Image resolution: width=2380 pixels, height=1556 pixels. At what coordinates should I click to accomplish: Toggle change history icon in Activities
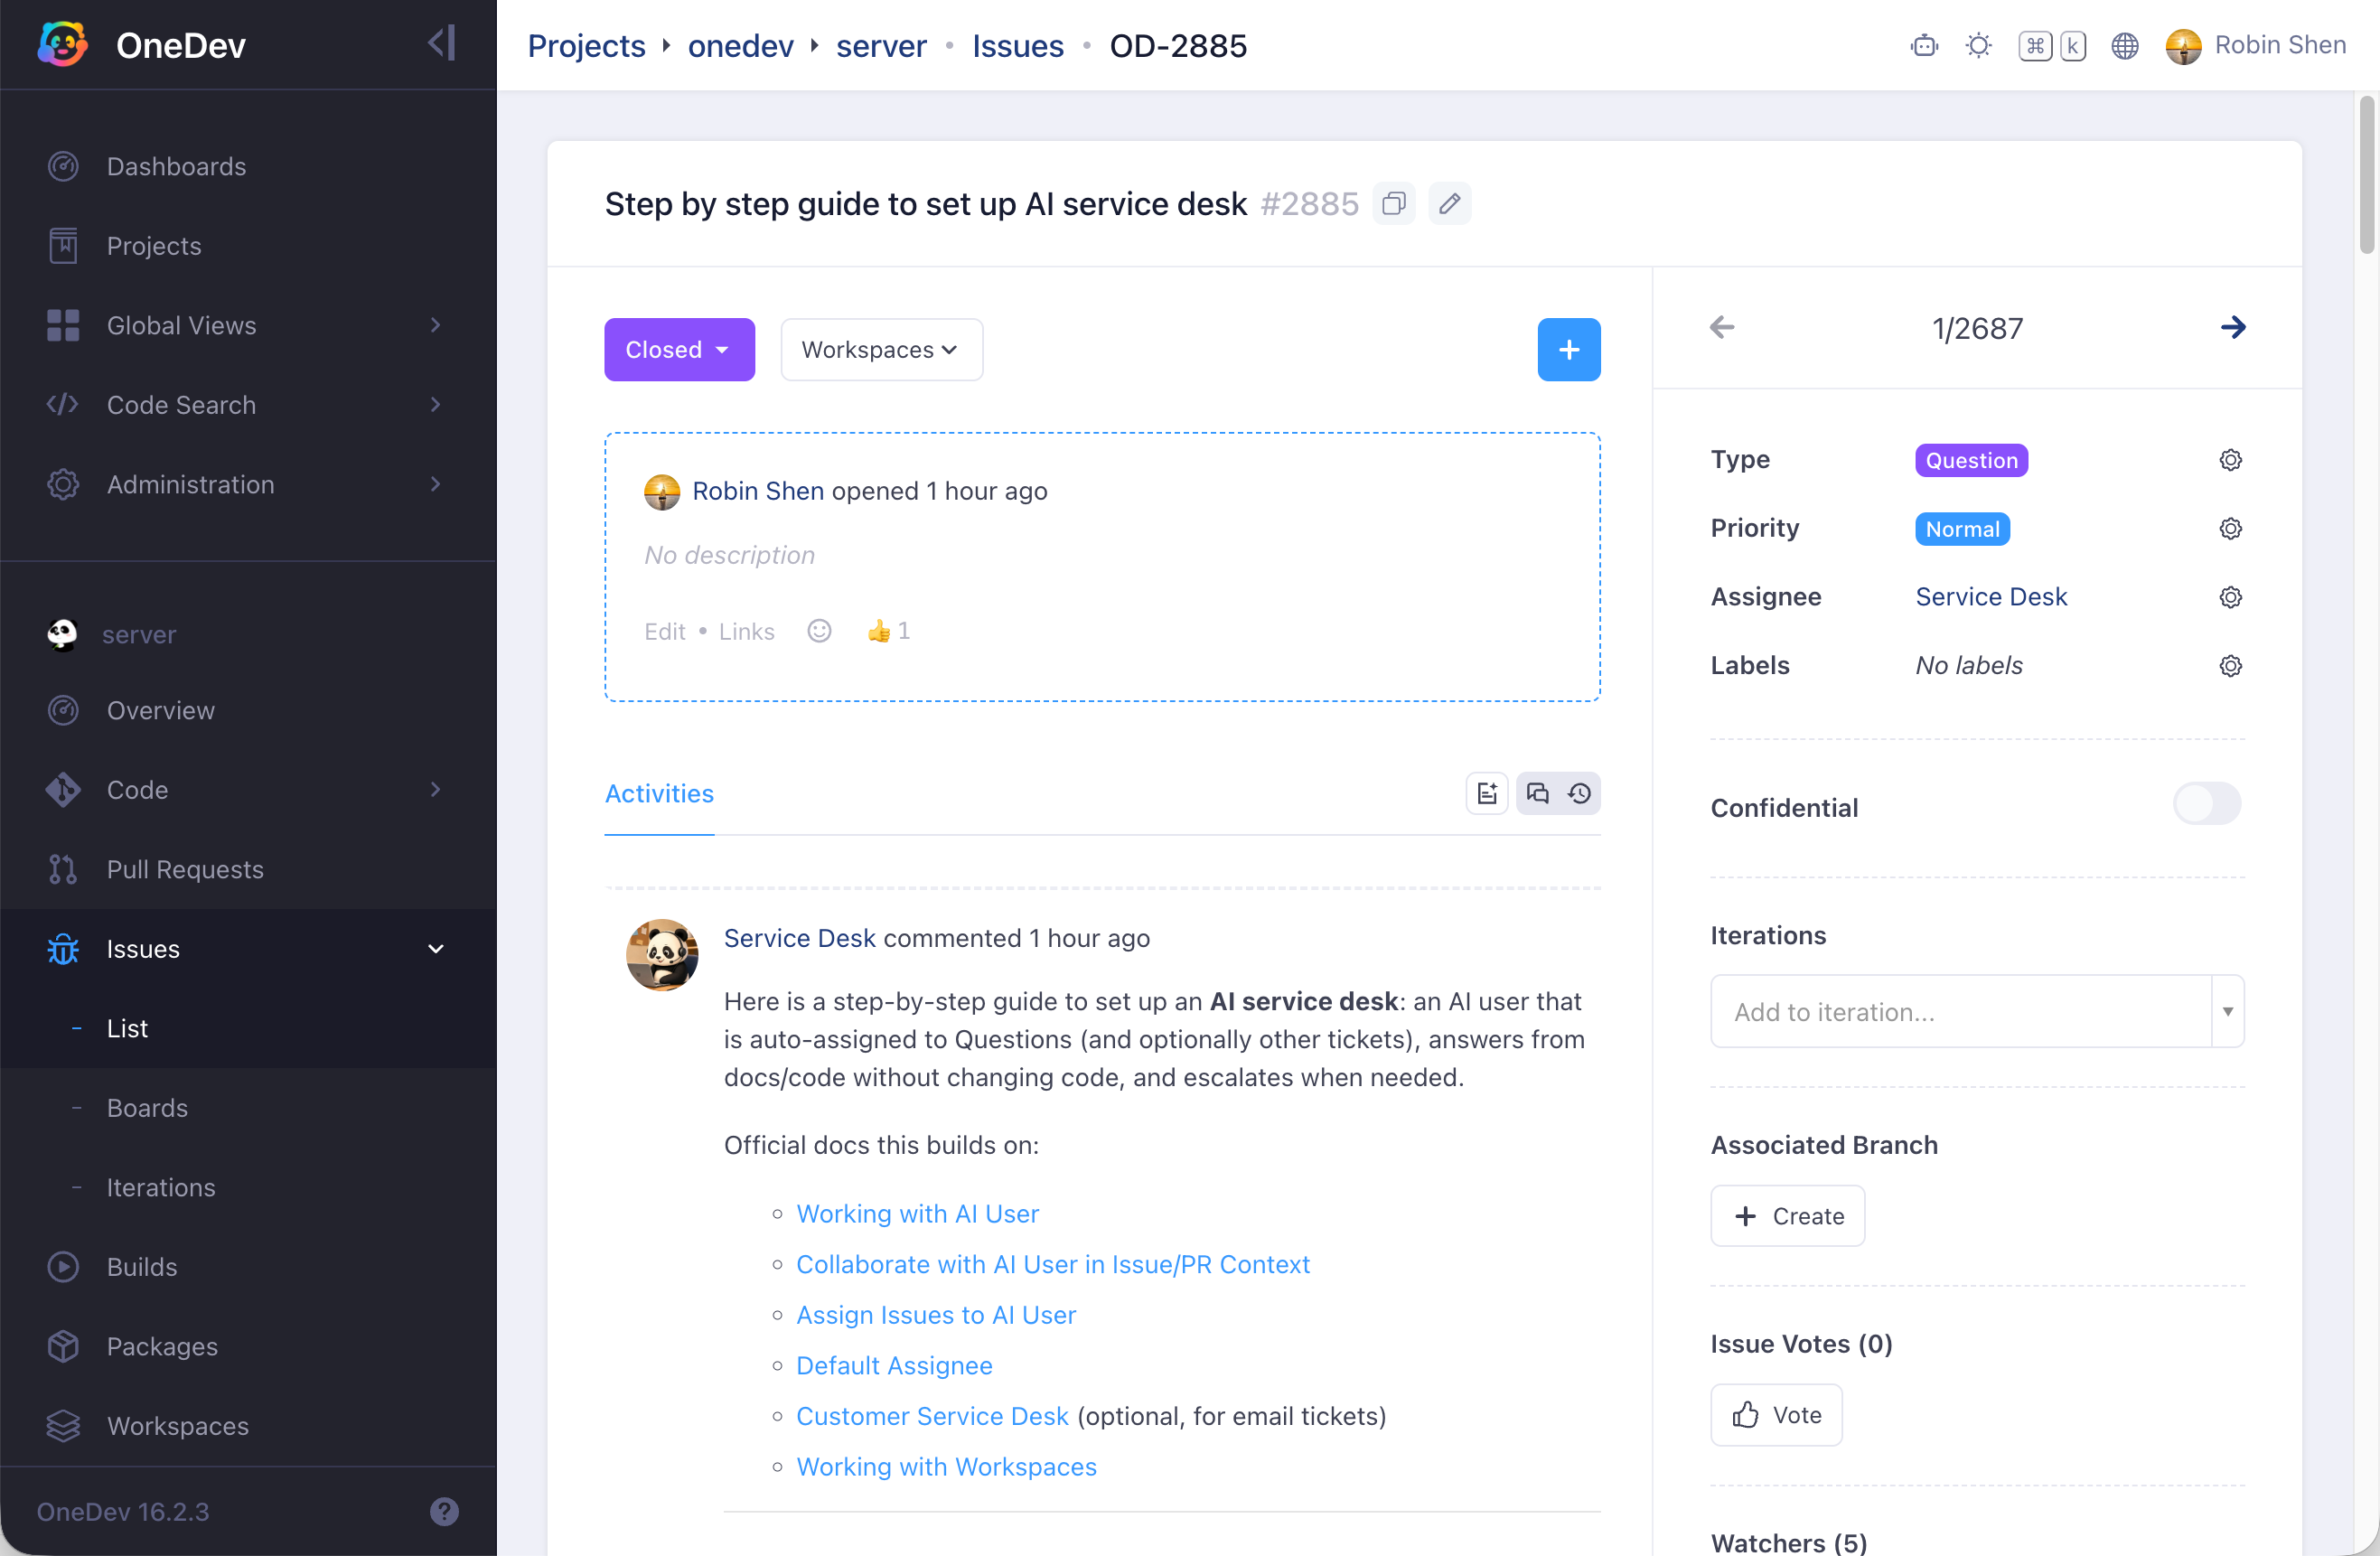point(1579,794)
